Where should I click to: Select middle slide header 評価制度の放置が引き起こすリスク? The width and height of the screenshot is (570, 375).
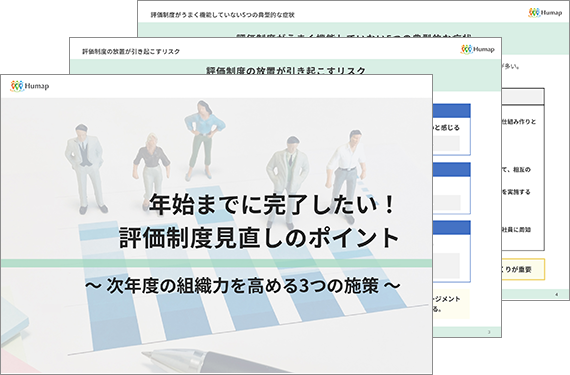(x=131, y=52)
